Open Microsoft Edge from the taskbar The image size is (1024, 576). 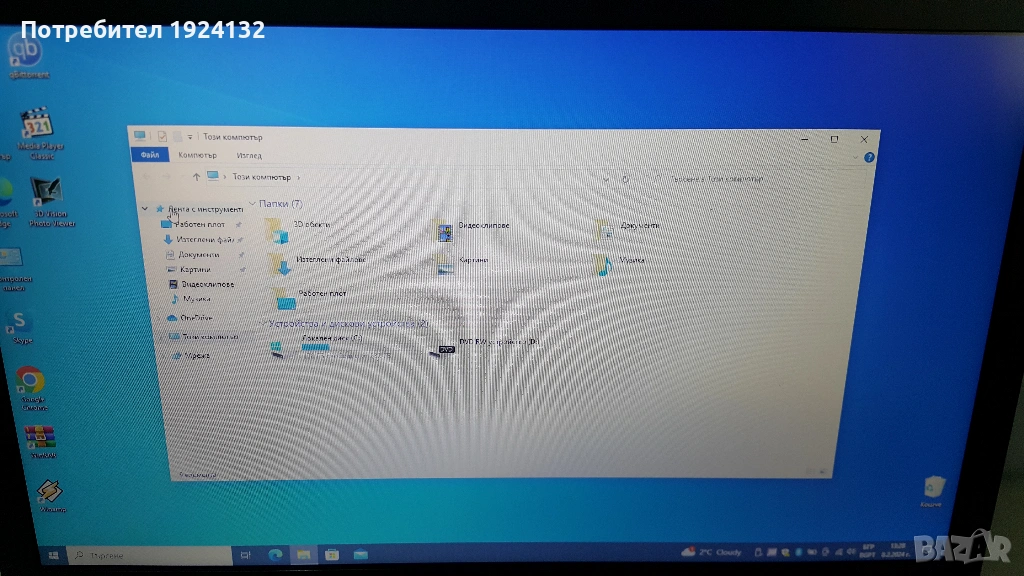pyautogui.click(x=276, y=554)
